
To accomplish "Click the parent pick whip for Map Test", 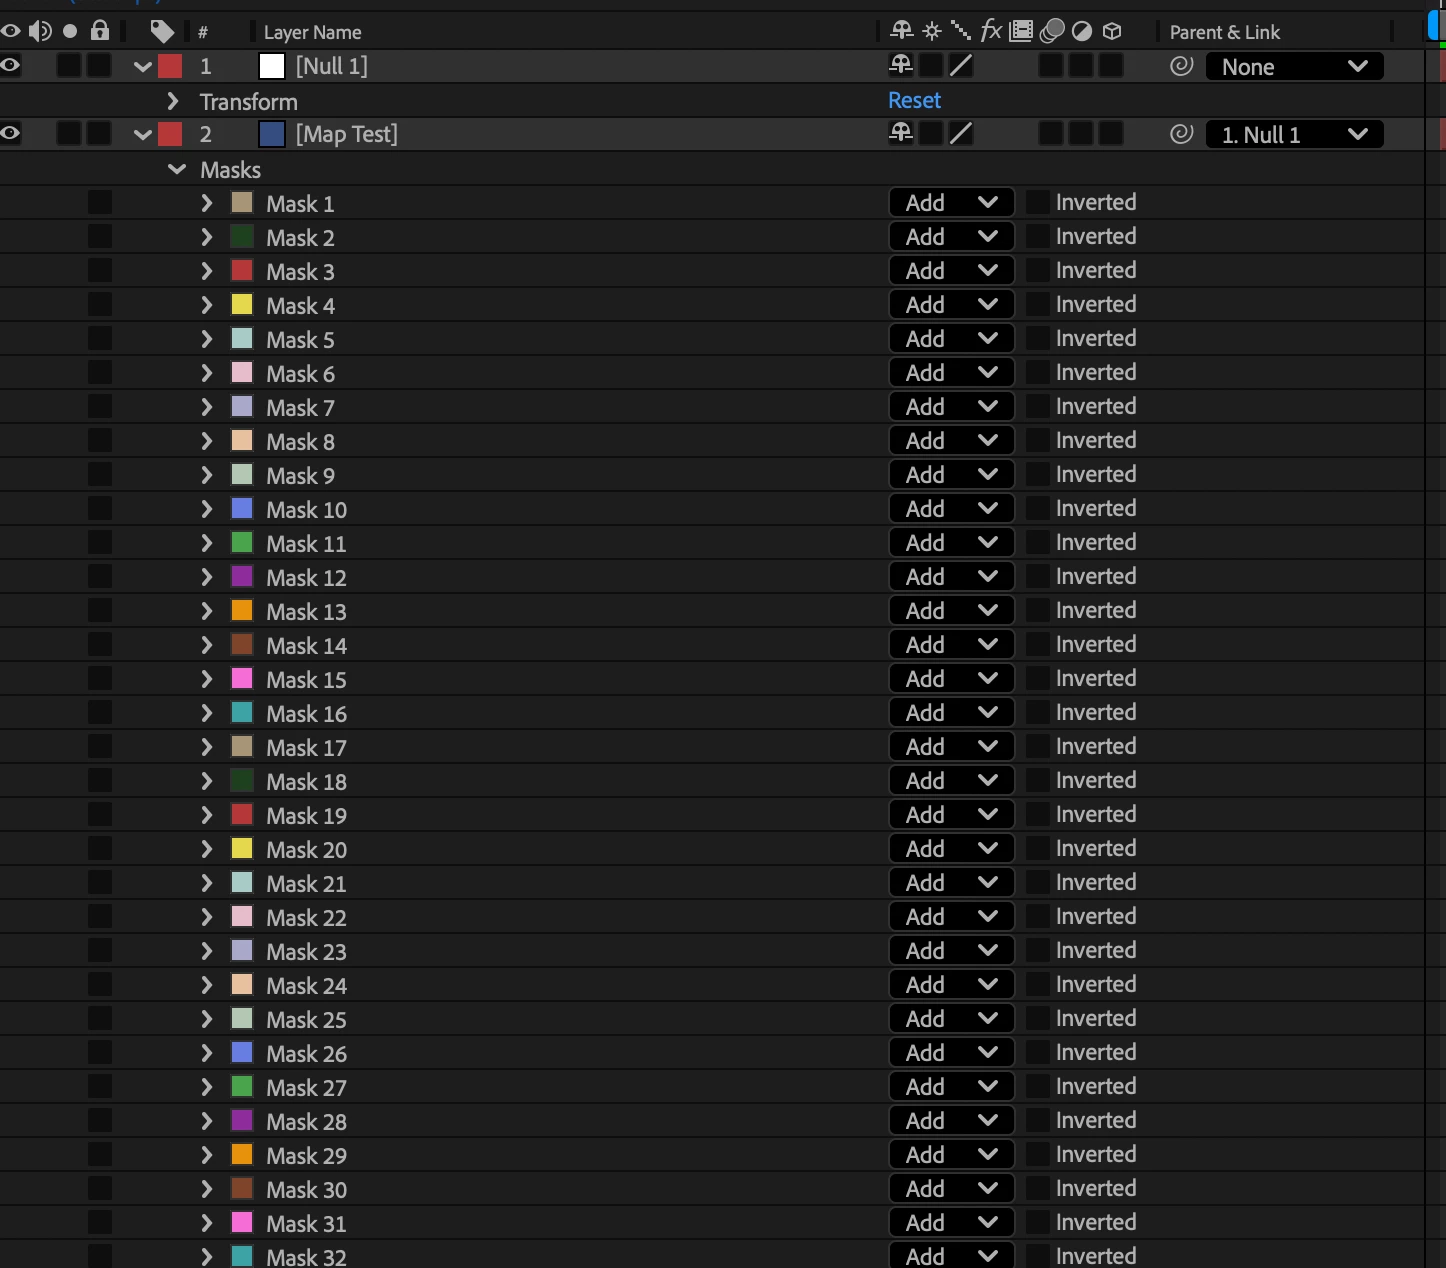I will [x=1182, y=134].
